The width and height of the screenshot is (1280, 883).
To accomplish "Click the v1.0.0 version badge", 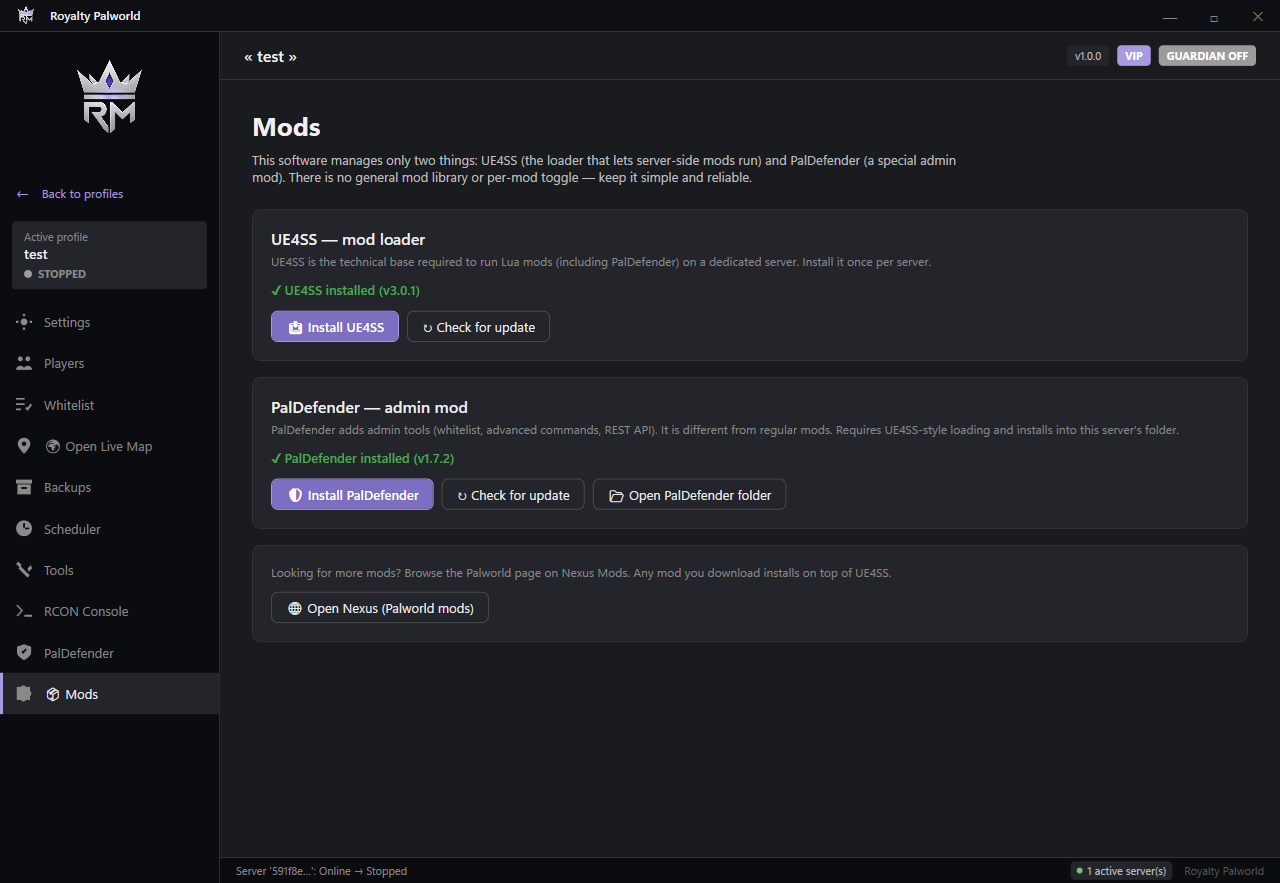I will [x=1088, y=56].
